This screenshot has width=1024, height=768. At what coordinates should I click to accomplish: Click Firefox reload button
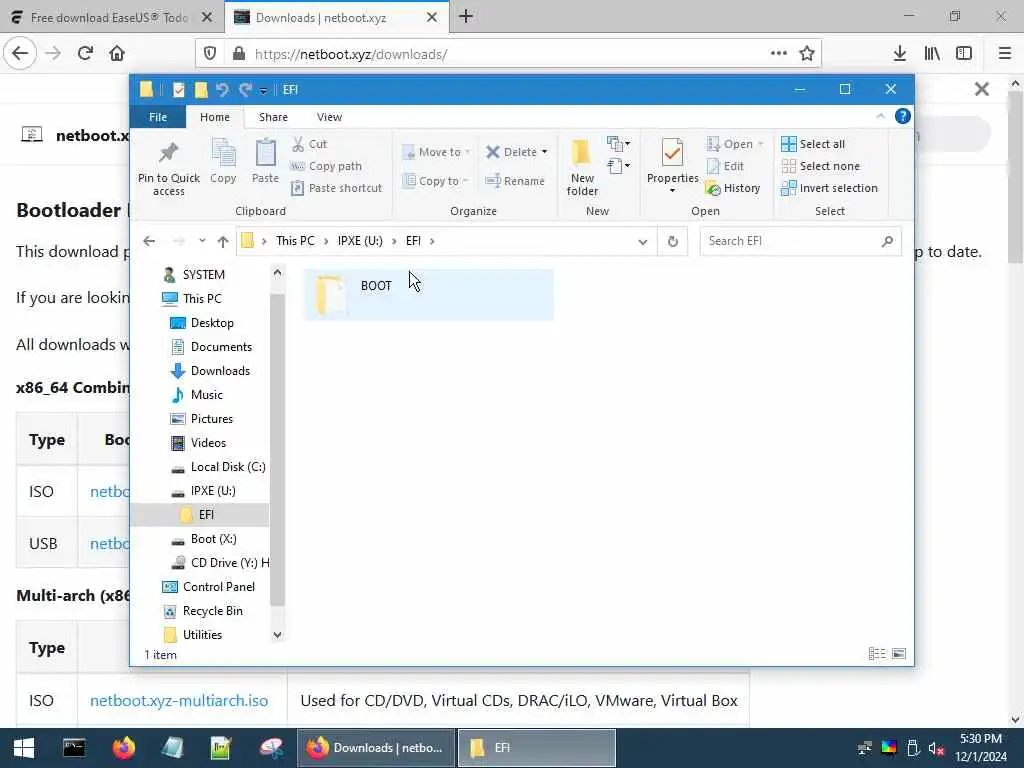[85, 54]
